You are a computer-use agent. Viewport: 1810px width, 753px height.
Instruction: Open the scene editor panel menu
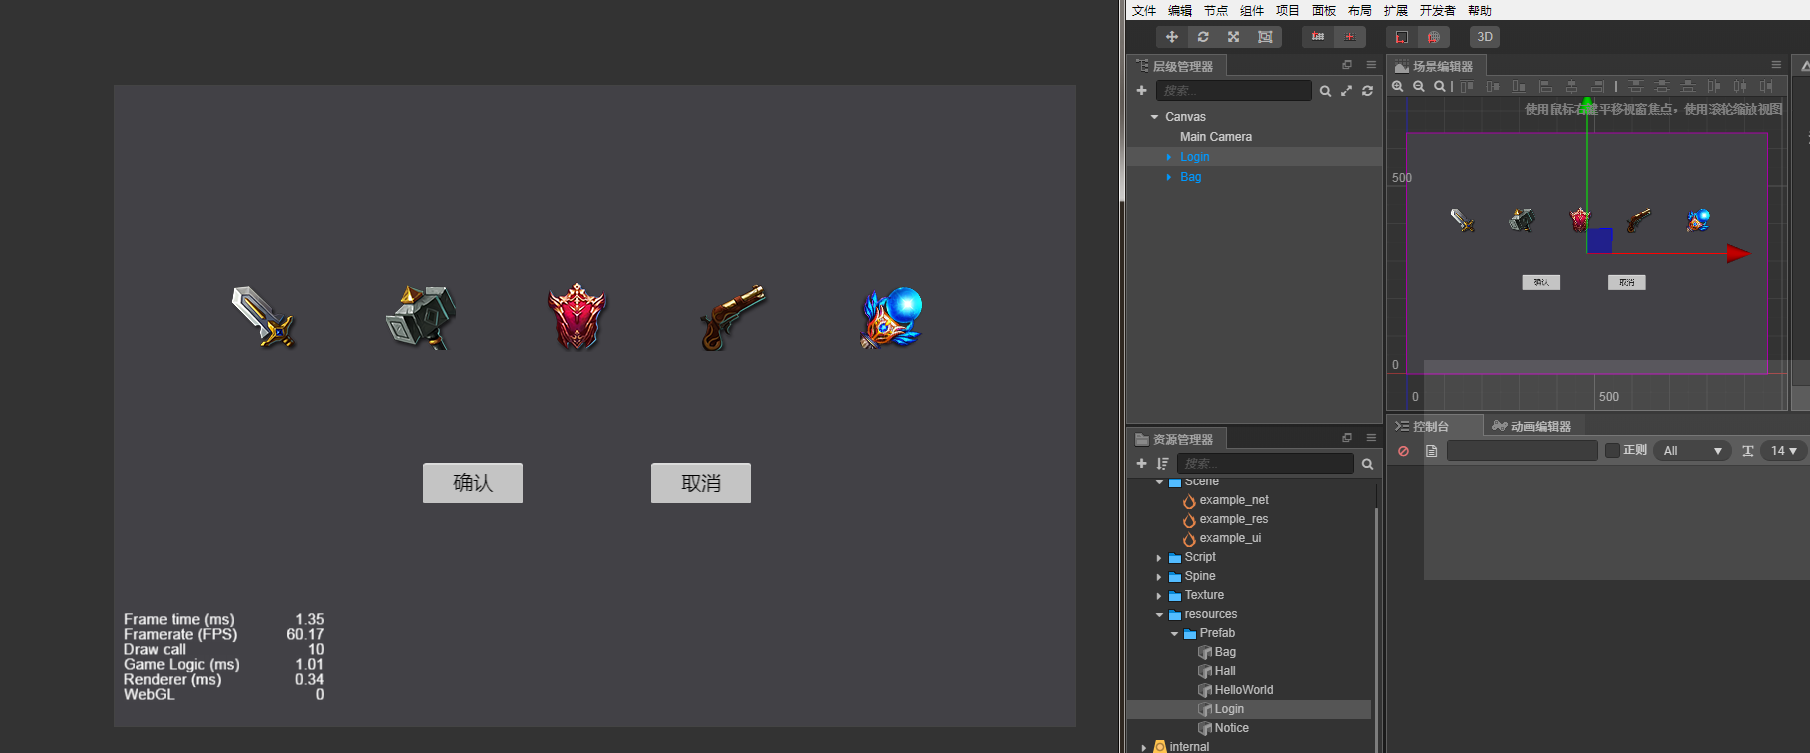pos(1776,65)
